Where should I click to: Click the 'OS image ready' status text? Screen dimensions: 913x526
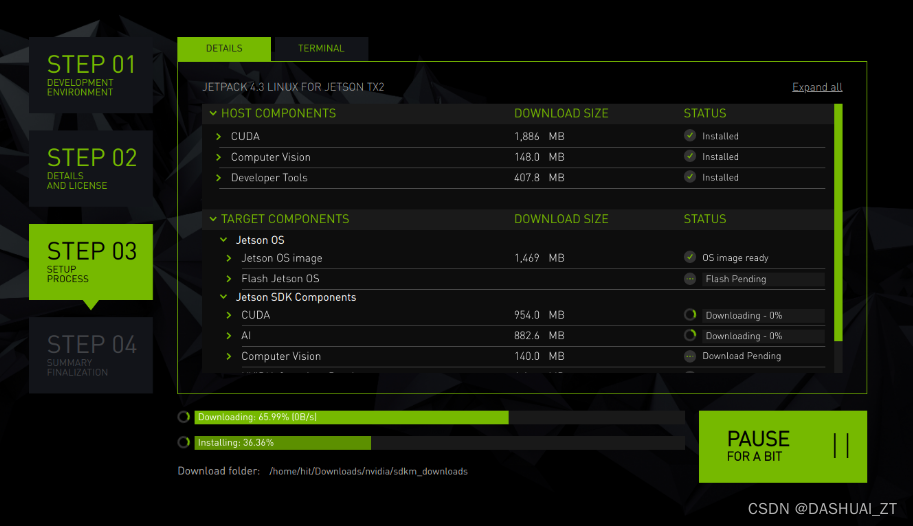(x=735, y=257)
